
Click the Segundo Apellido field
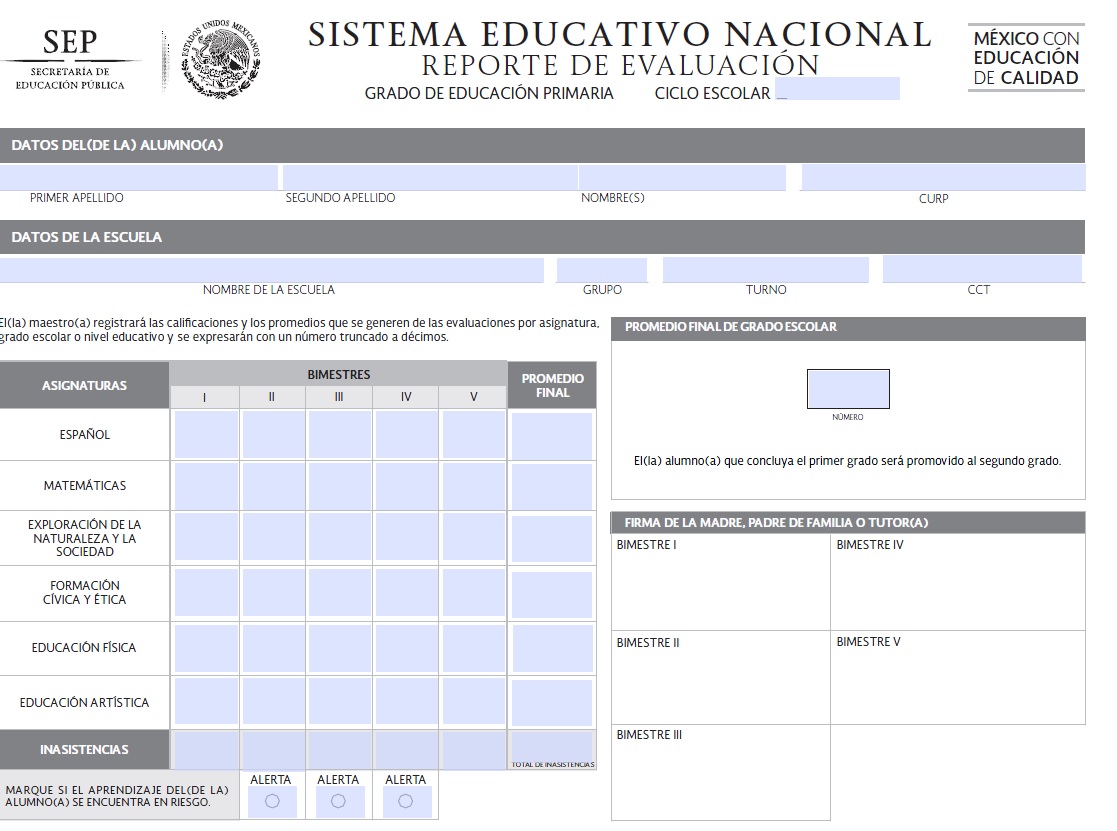430,177
